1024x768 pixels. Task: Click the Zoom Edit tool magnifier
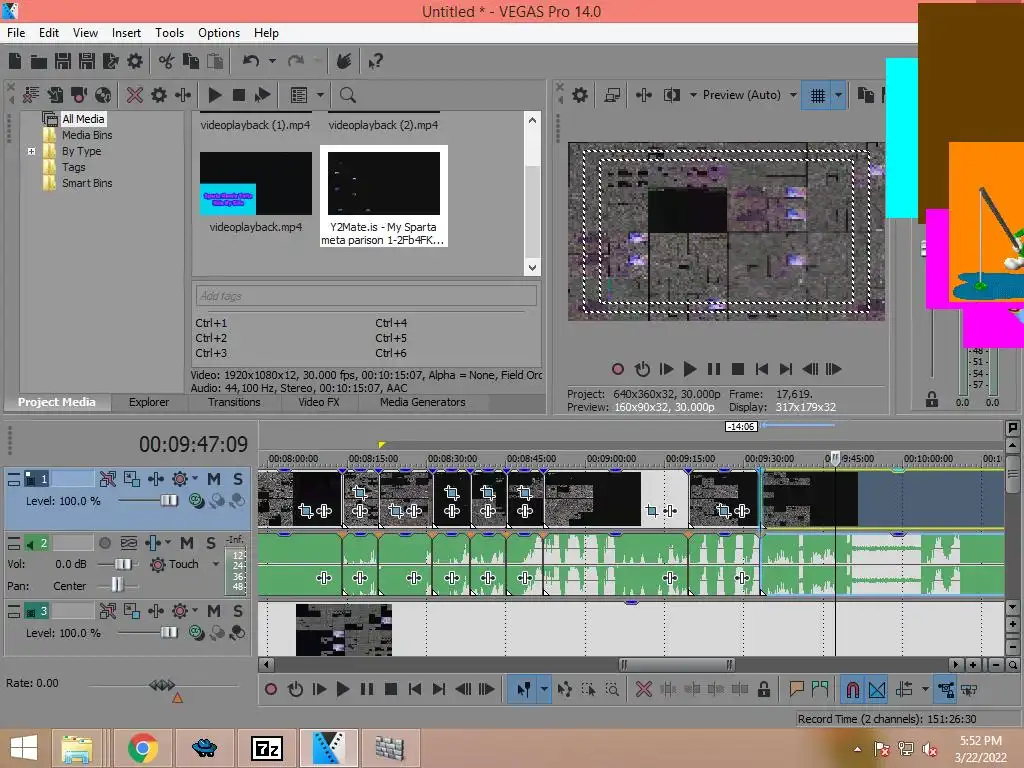tap(612, 690)
